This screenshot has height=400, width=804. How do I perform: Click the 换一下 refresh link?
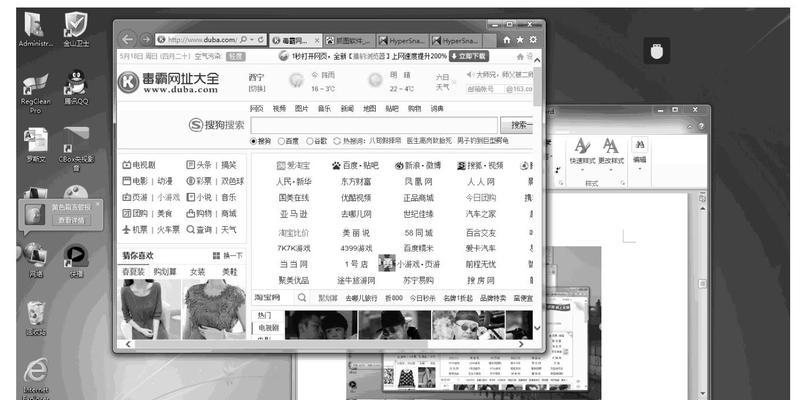pos(228,256)
